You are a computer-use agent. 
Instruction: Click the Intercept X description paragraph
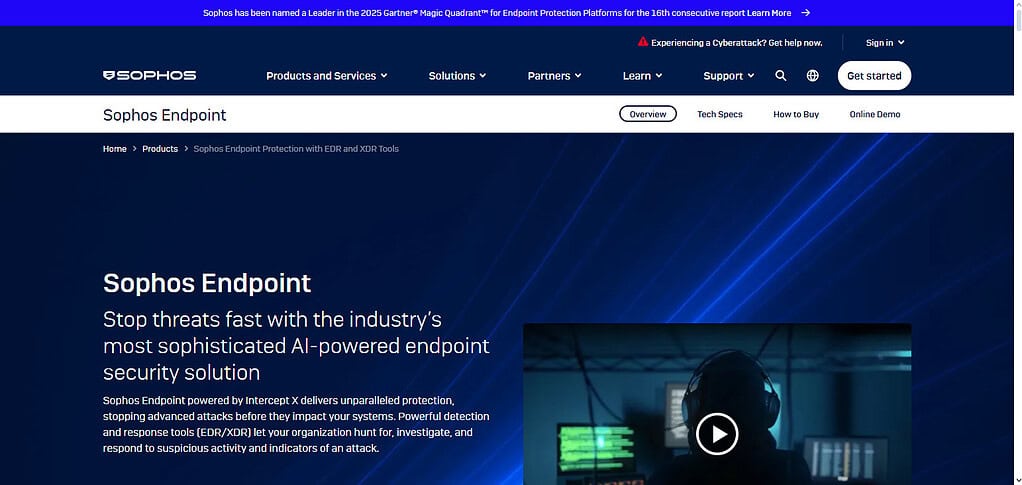click(297, 424)
